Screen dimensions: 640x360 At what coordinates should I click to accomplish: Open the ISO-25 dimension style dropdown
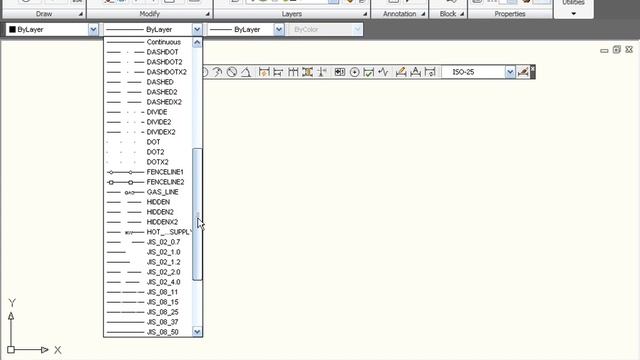(x=510, y=72)
